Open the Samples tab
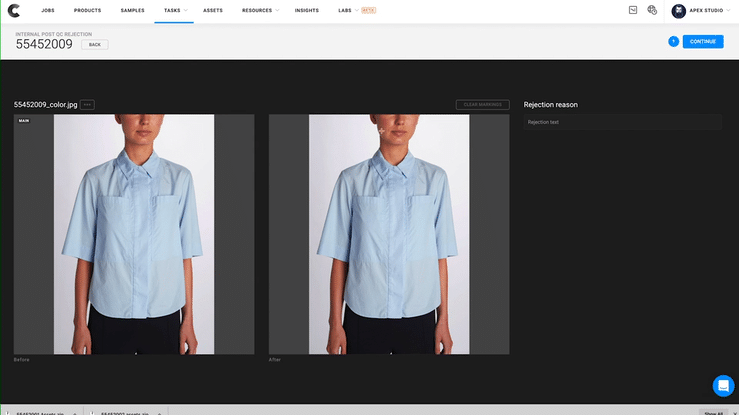 [132, 10]
